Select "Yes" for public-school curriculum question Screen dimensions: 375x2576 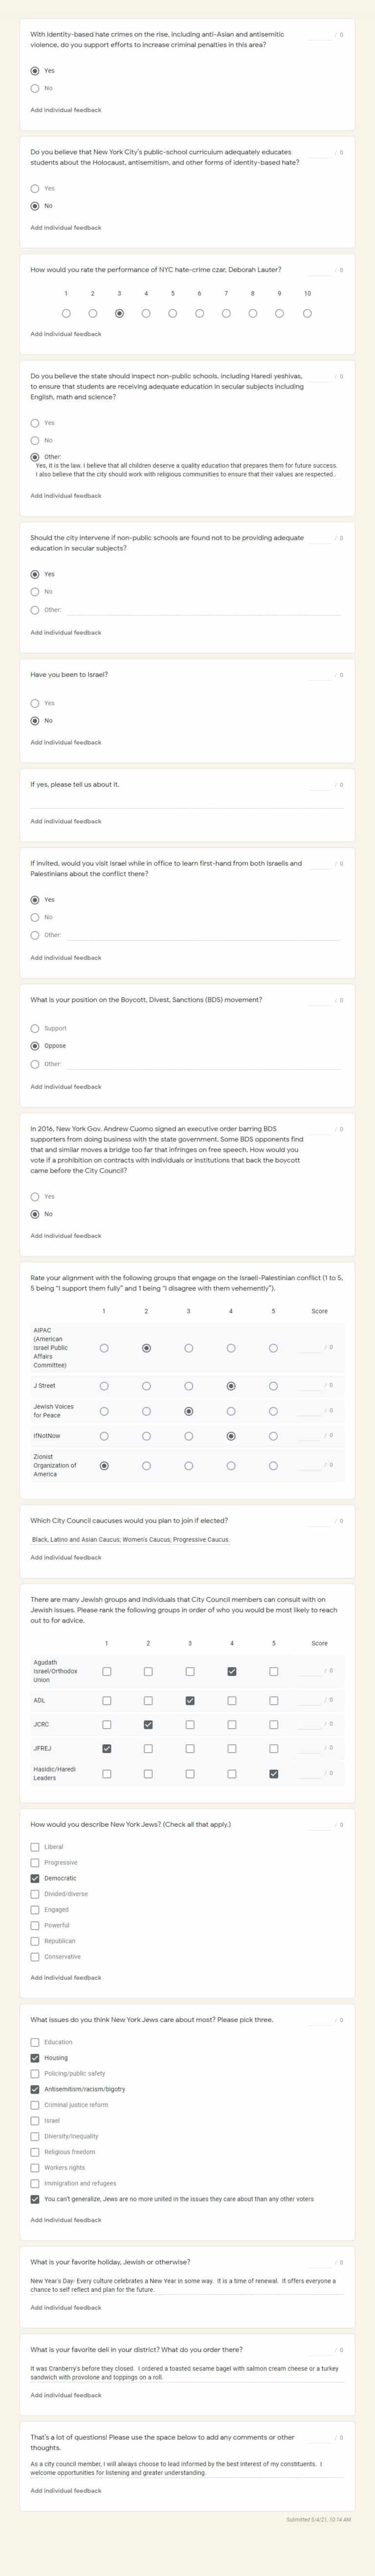pos(35,188)
